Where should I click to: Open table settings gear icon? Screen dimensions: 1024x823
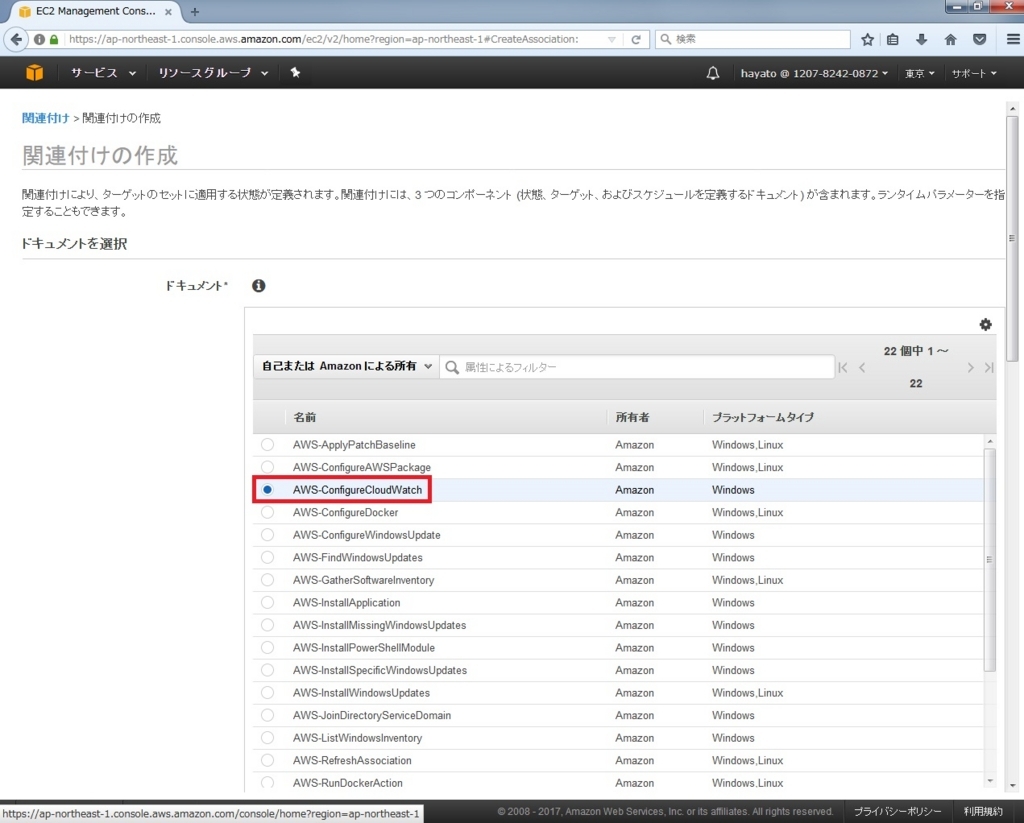(x=985, y=325)
